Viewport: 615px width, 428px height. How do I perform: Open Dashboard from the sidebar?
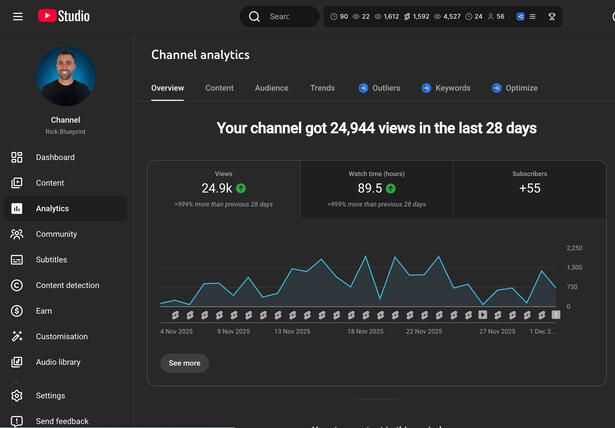pos(55,157)
